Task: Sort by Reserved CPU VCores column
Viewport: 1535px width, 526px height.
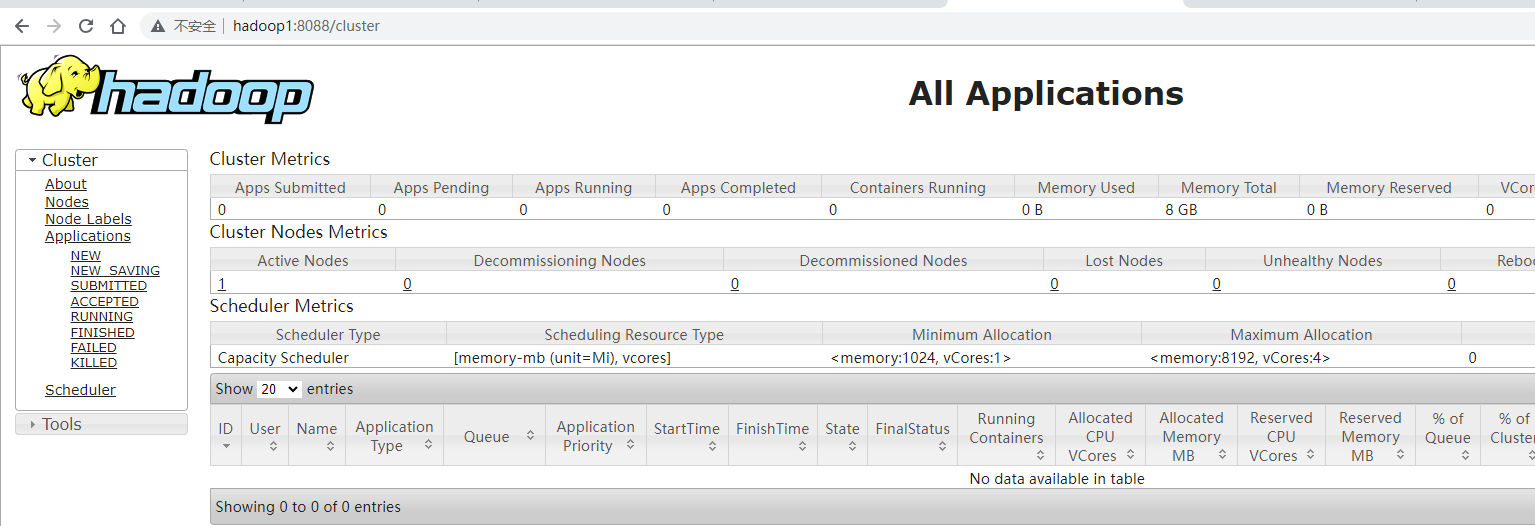Action: (1281, 436)
